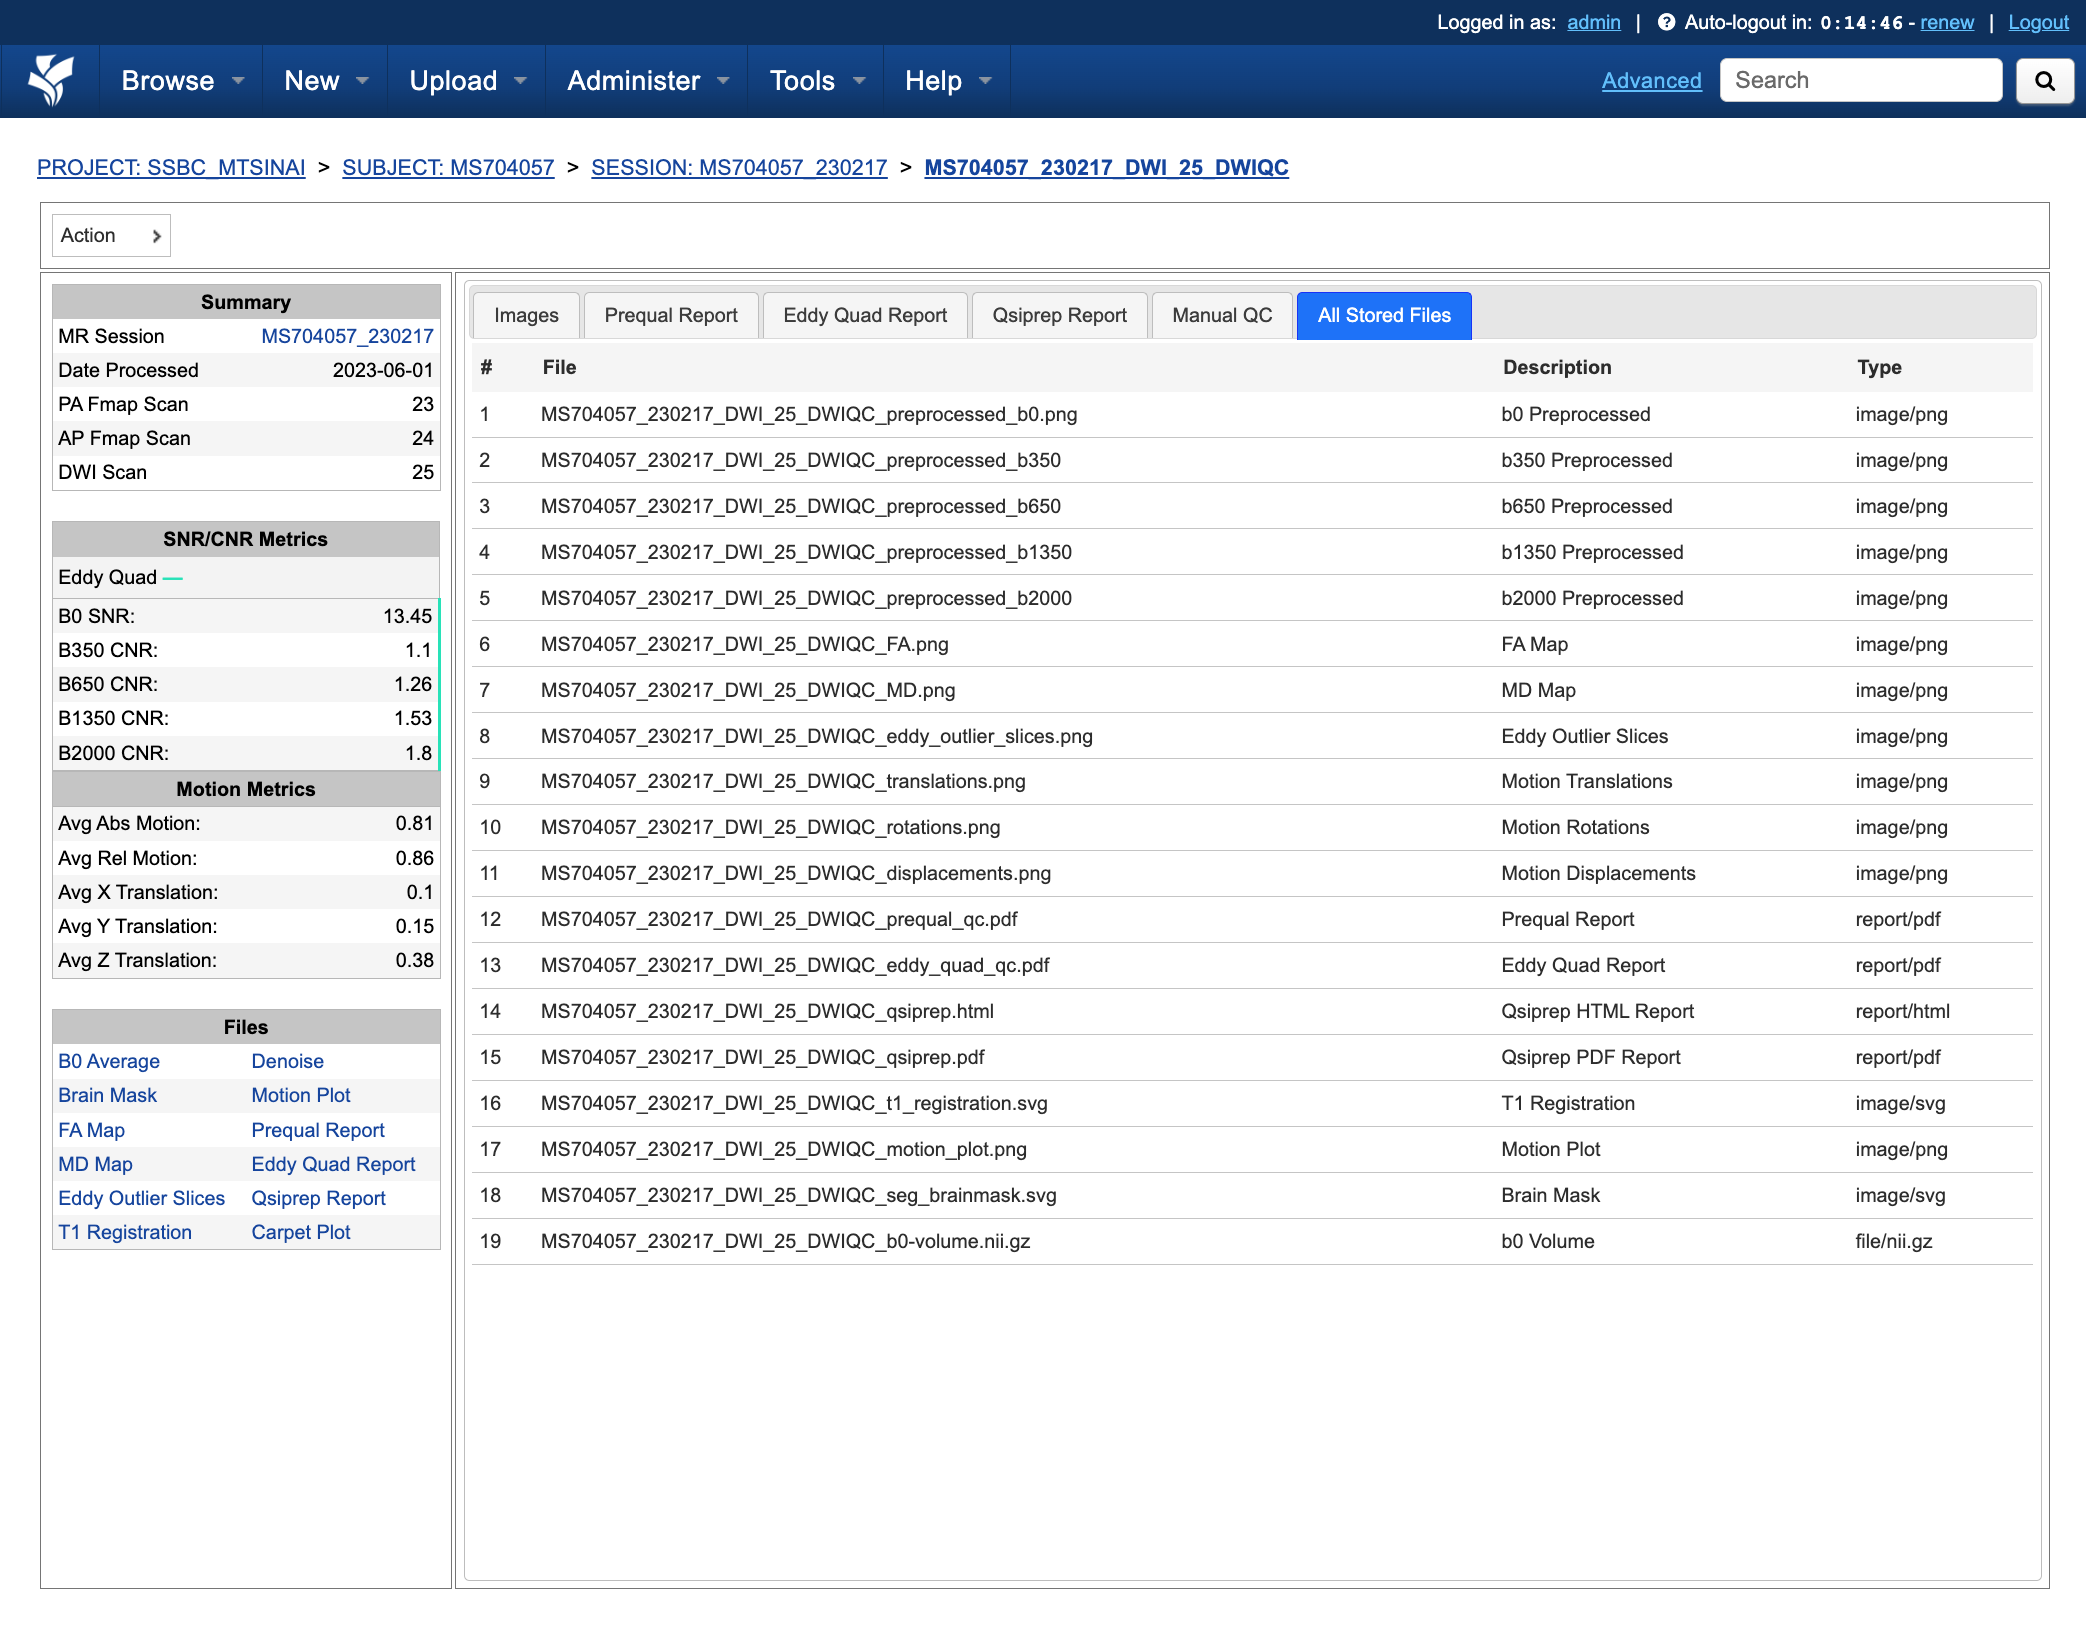
Task: Select file row ending preprocessed_b350
Action: pyautogui.click(x=1252, y=460)
